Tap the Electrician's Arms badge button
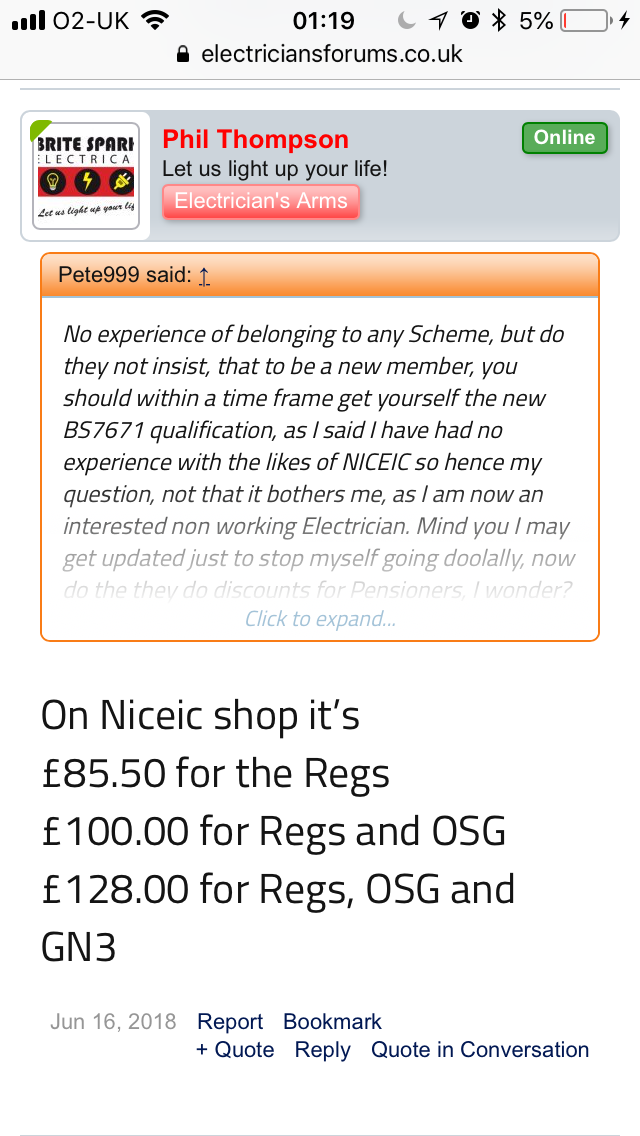The image size is (640, 1136). coord(261,201)
